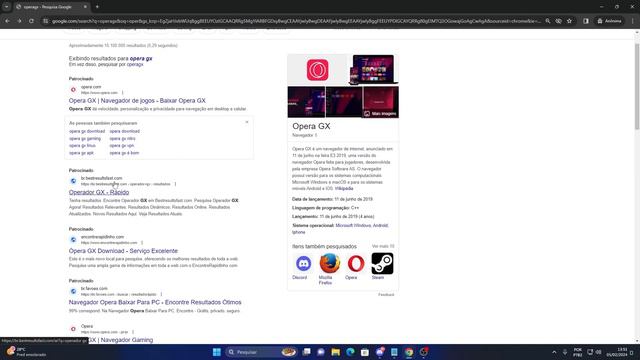Open Navegador Opera Baixar Para PC result
Image resolution: width=640 pixels, height=360 pixels.
click(155, 302)
